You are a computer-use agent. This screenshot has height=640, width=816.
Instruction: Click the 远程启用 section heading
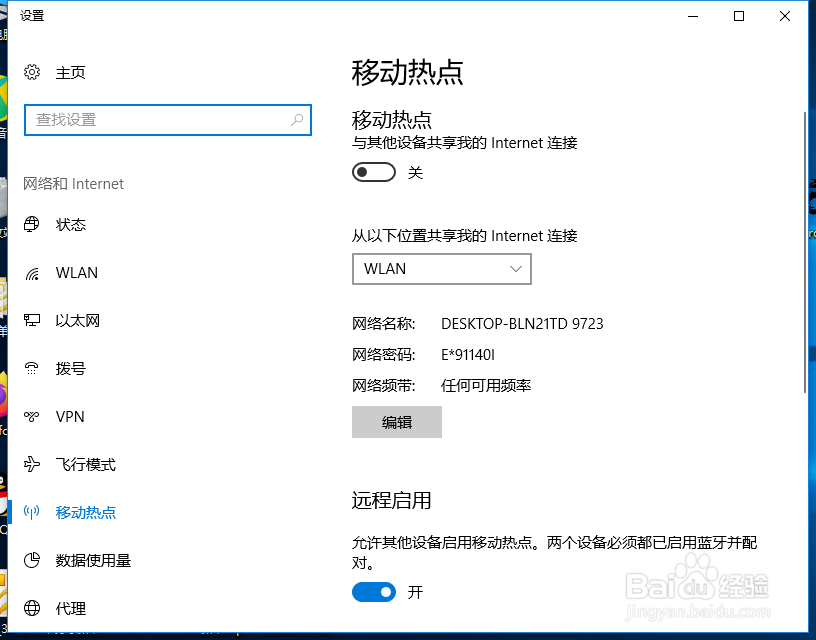[x=391, y=501]
